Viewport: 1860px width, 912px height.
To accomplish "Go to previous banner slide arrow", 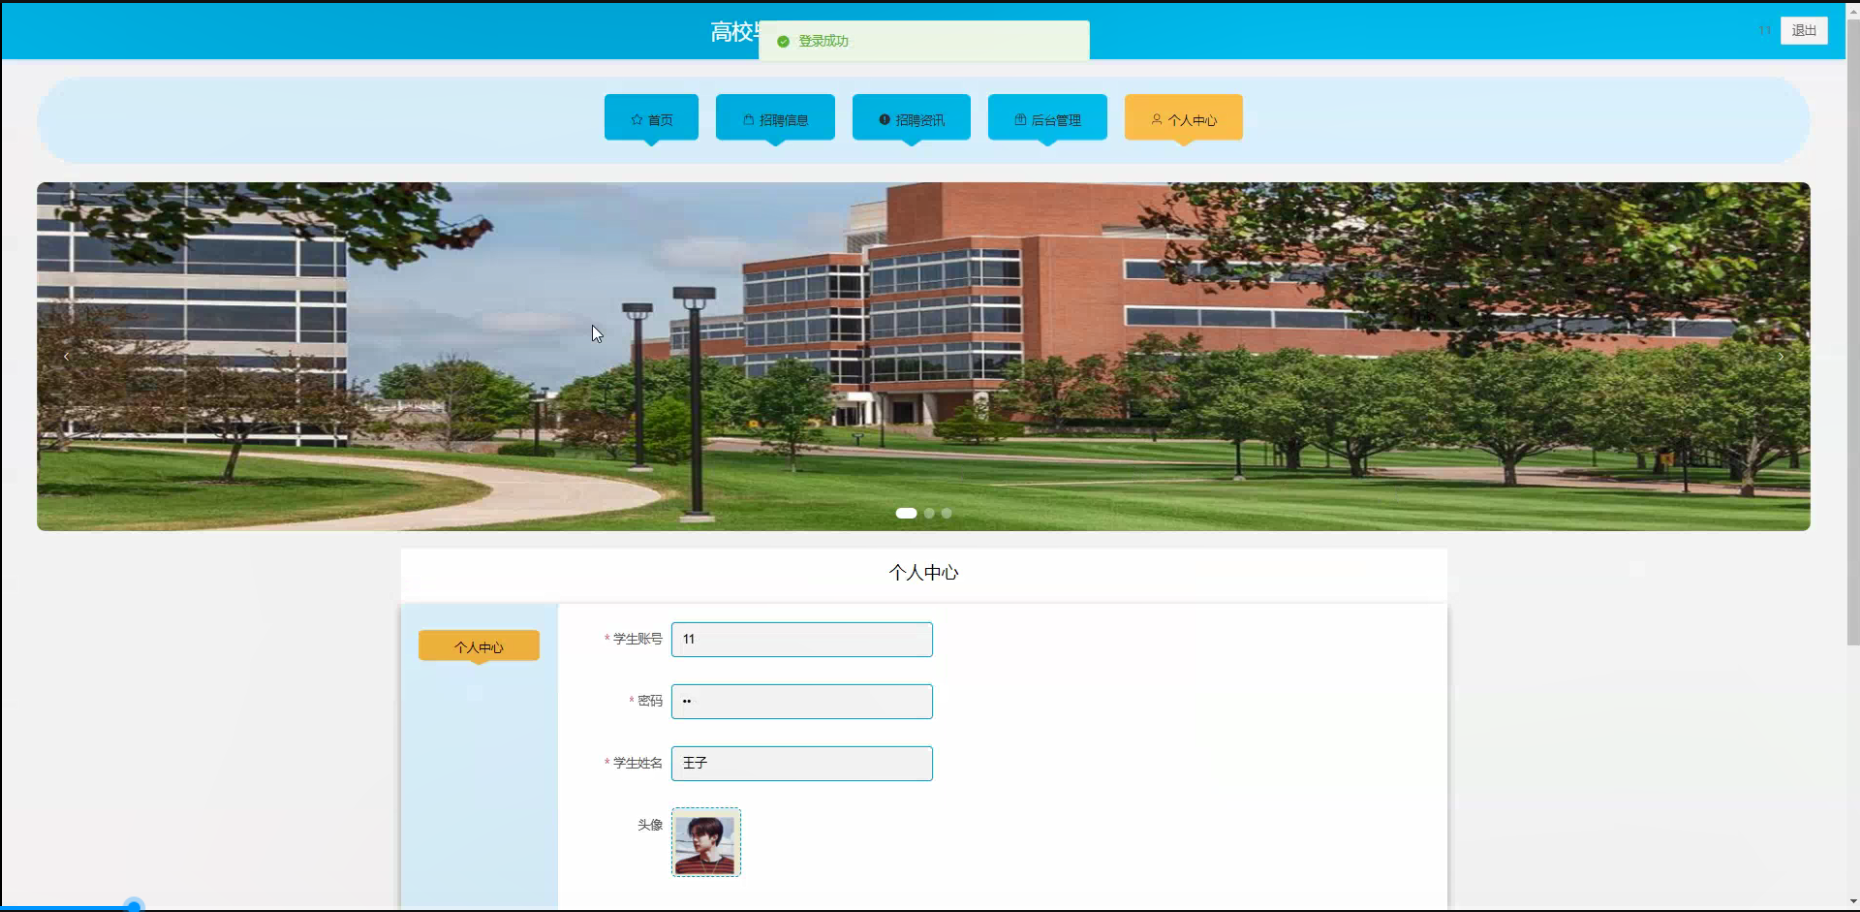I will 67,356.
